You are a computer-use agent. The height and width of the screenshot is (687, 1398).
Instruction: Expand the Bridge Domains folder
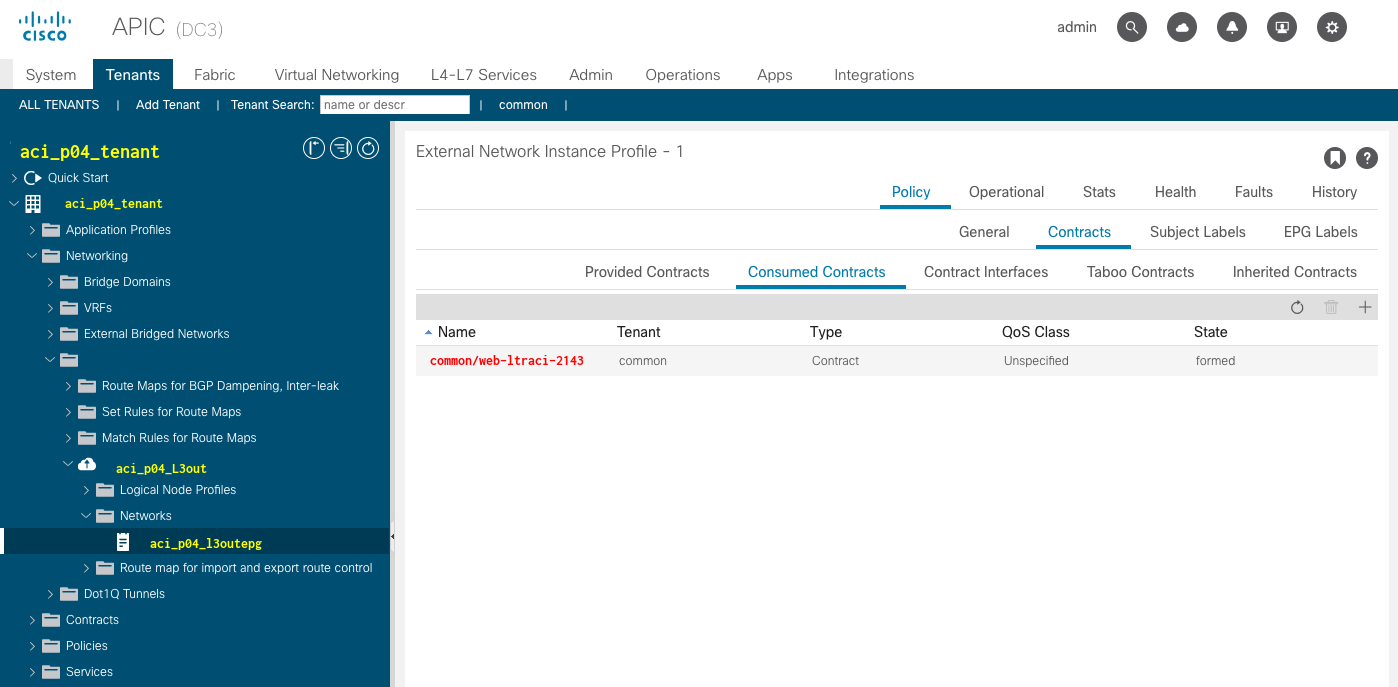[x=50, y=282]
